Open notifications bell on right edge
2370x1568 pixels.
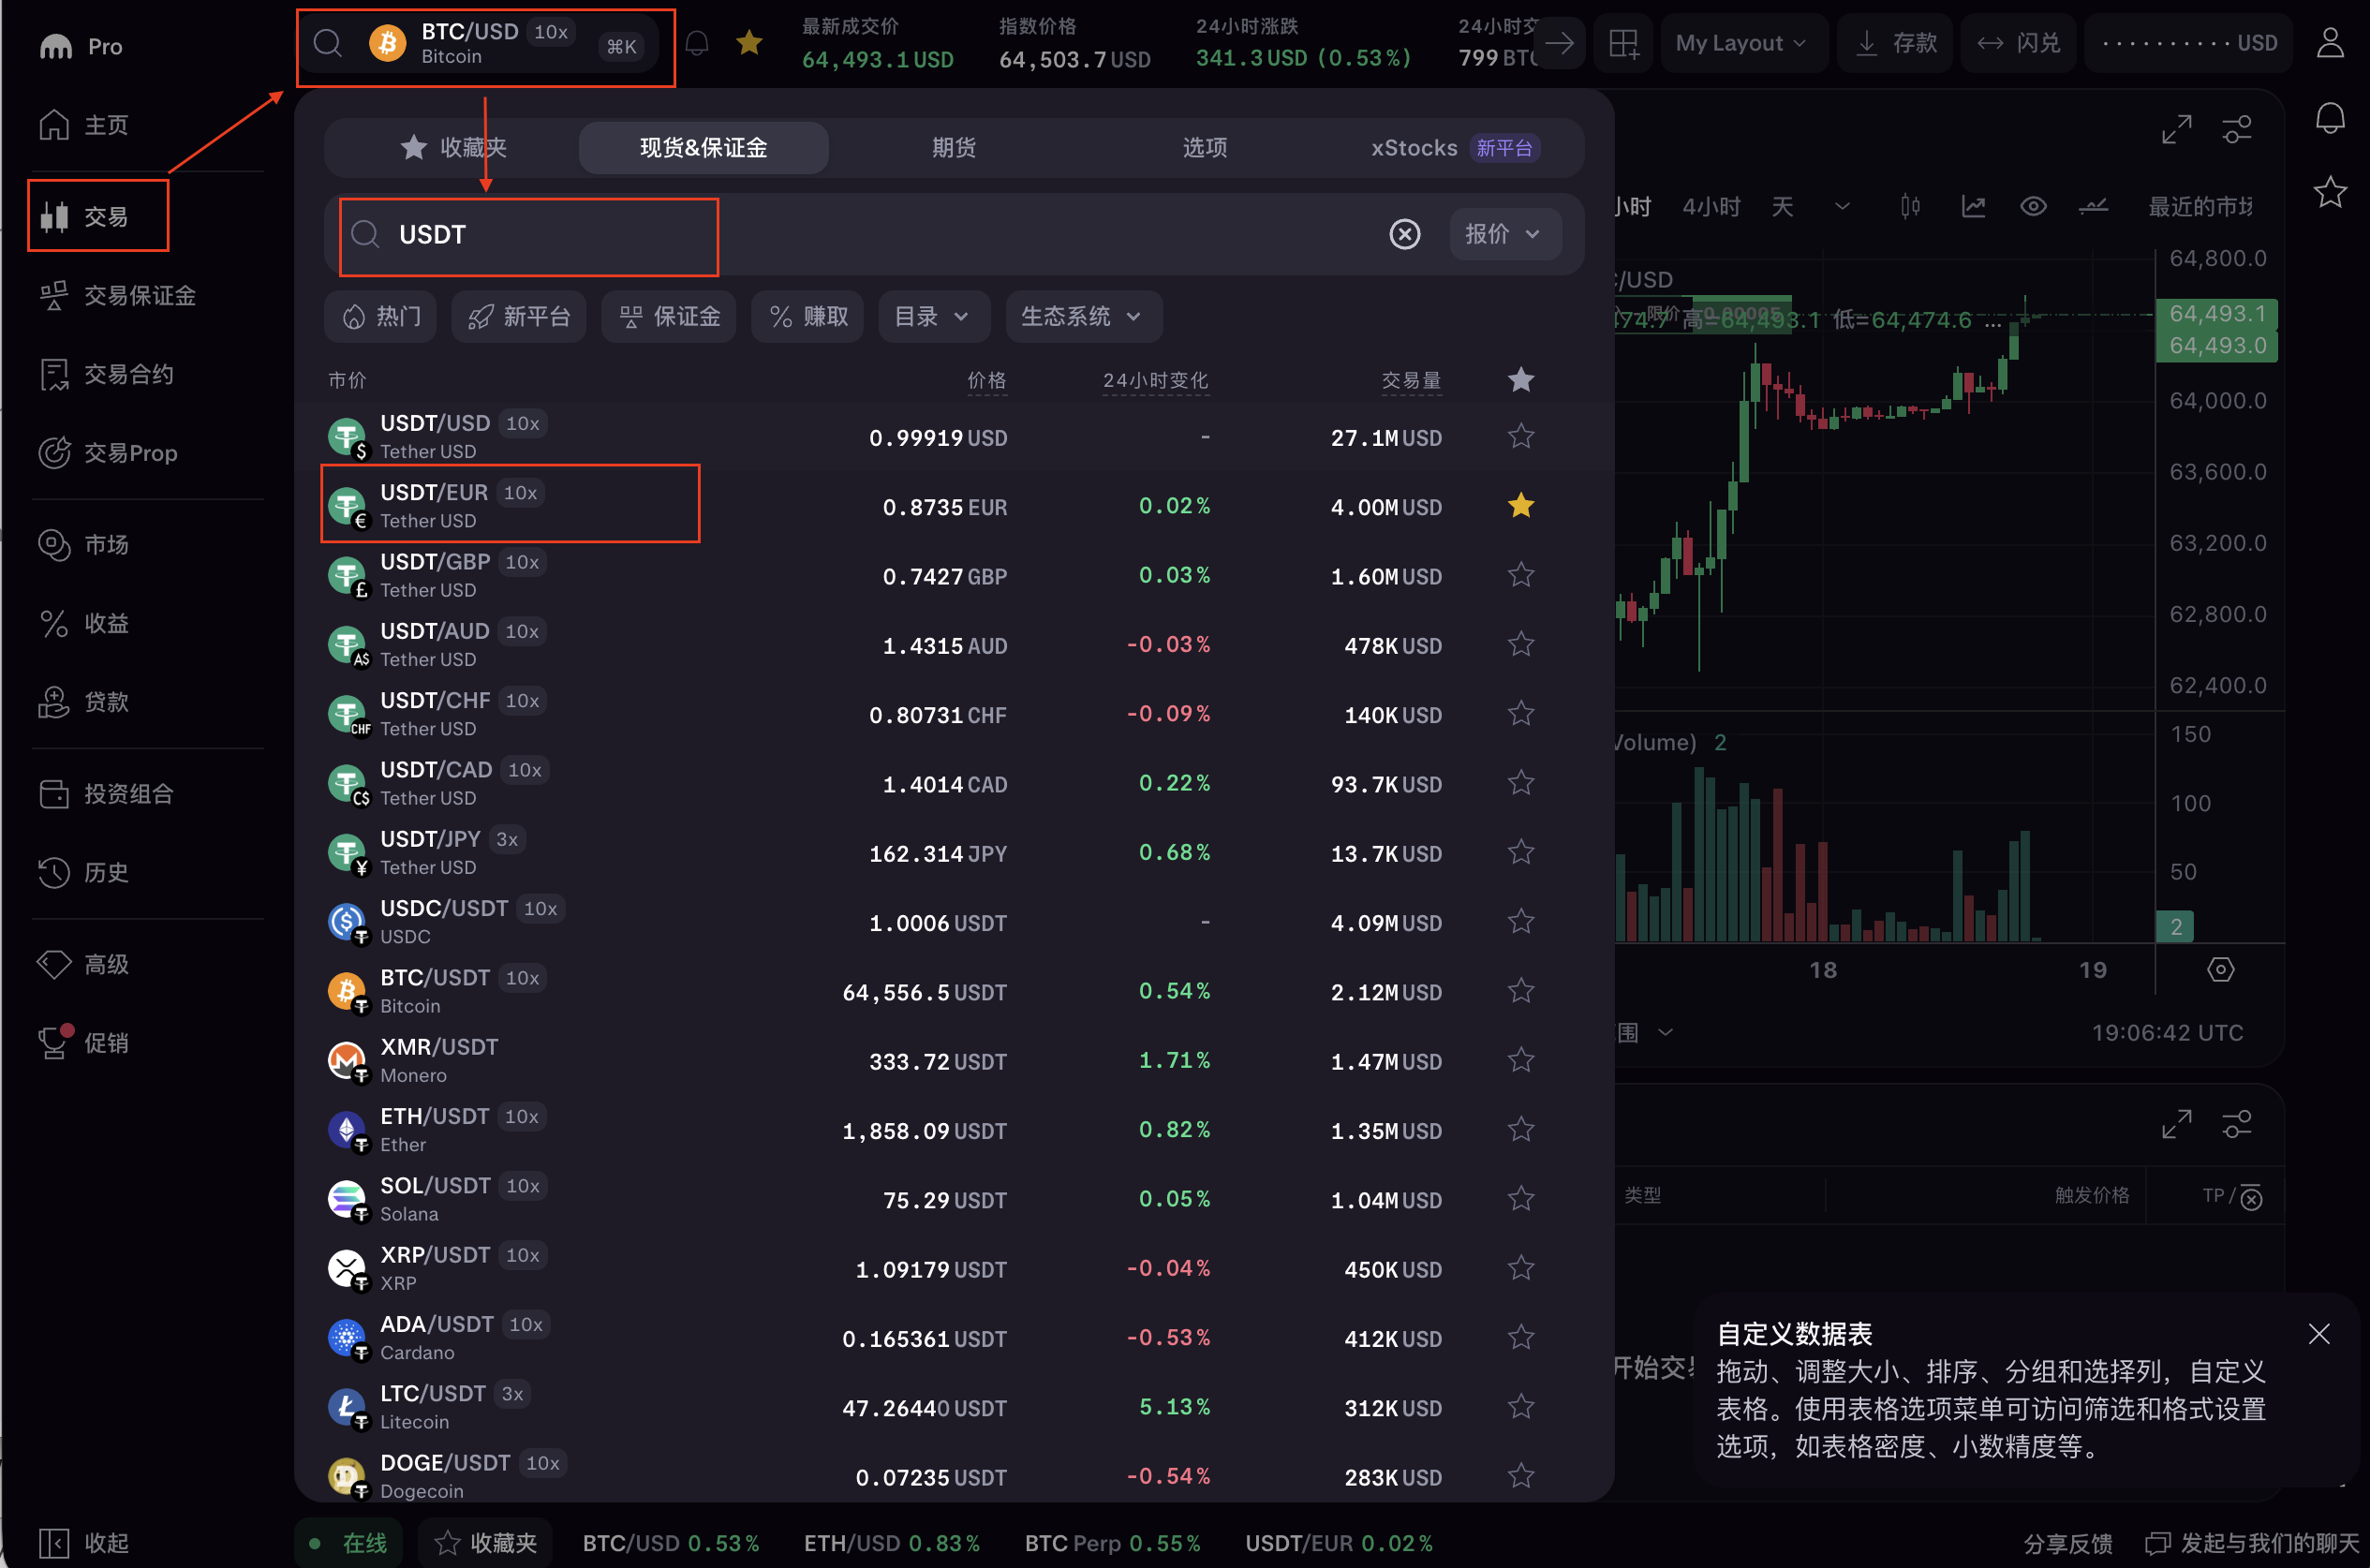[2330, 118]
